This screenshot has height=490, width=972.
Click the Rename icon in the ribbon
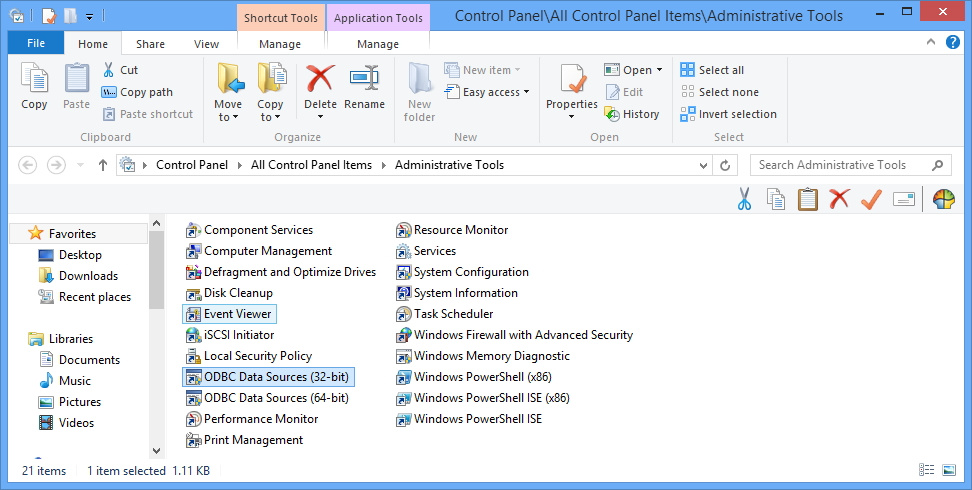pos(364,79)
